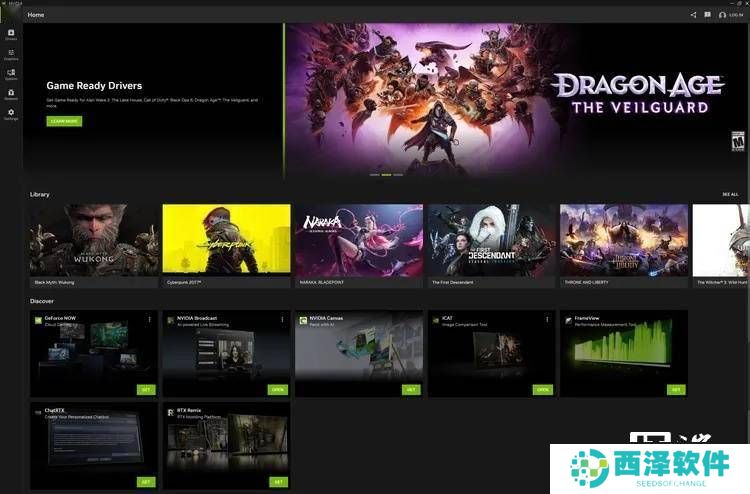Click the Learn More button under Game Ready Drivers
750x494 pixels.
64,121
